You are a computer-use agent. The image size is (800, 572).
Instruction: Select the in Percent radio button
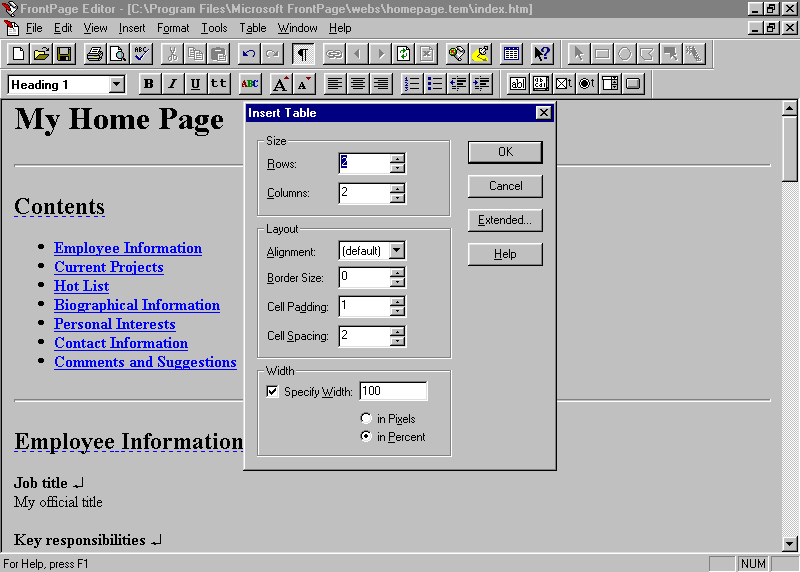pyautogui.click(x=366, y=437)
